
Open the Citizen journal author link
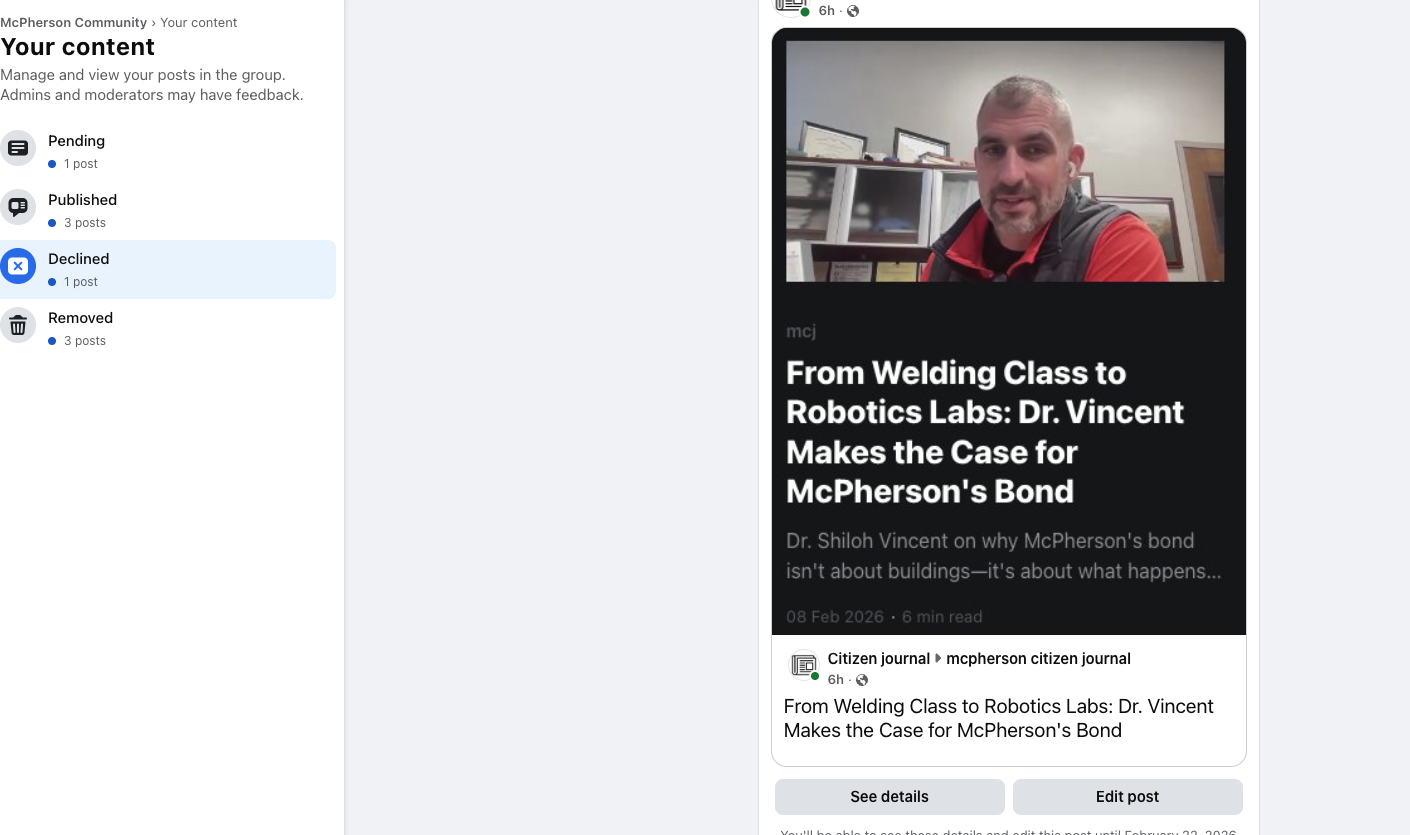point(879,659)
